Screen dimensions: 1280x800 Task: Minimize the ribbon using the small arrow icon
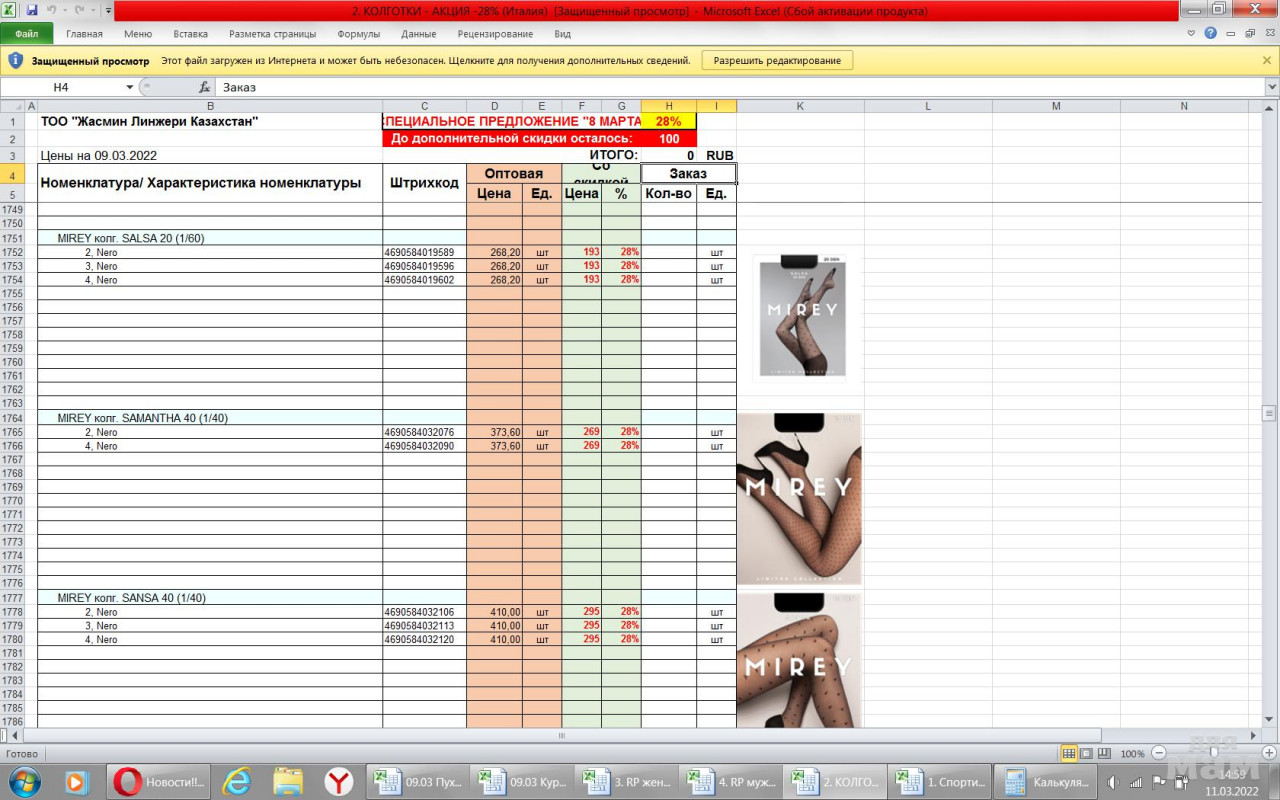[1191, 33]
